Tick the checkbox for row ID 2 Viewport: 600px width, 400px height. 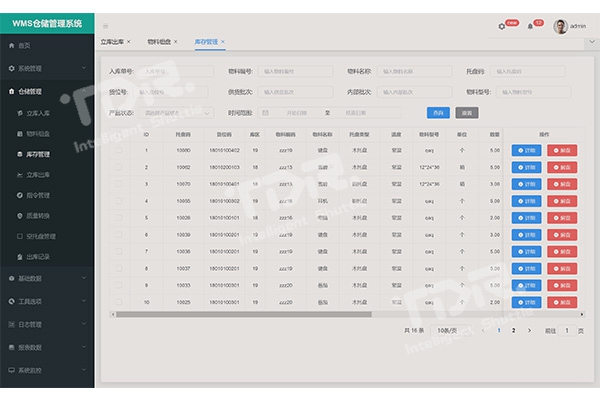coord(119,167)
